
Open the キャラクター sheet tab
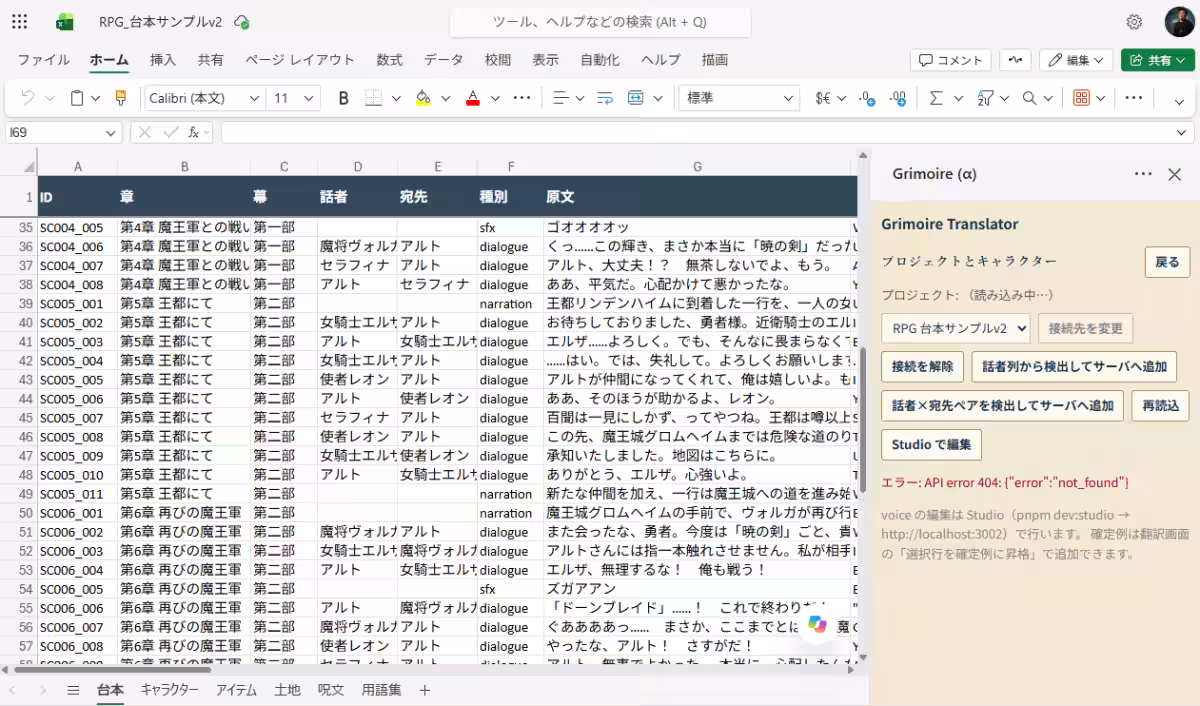point(169,690)
